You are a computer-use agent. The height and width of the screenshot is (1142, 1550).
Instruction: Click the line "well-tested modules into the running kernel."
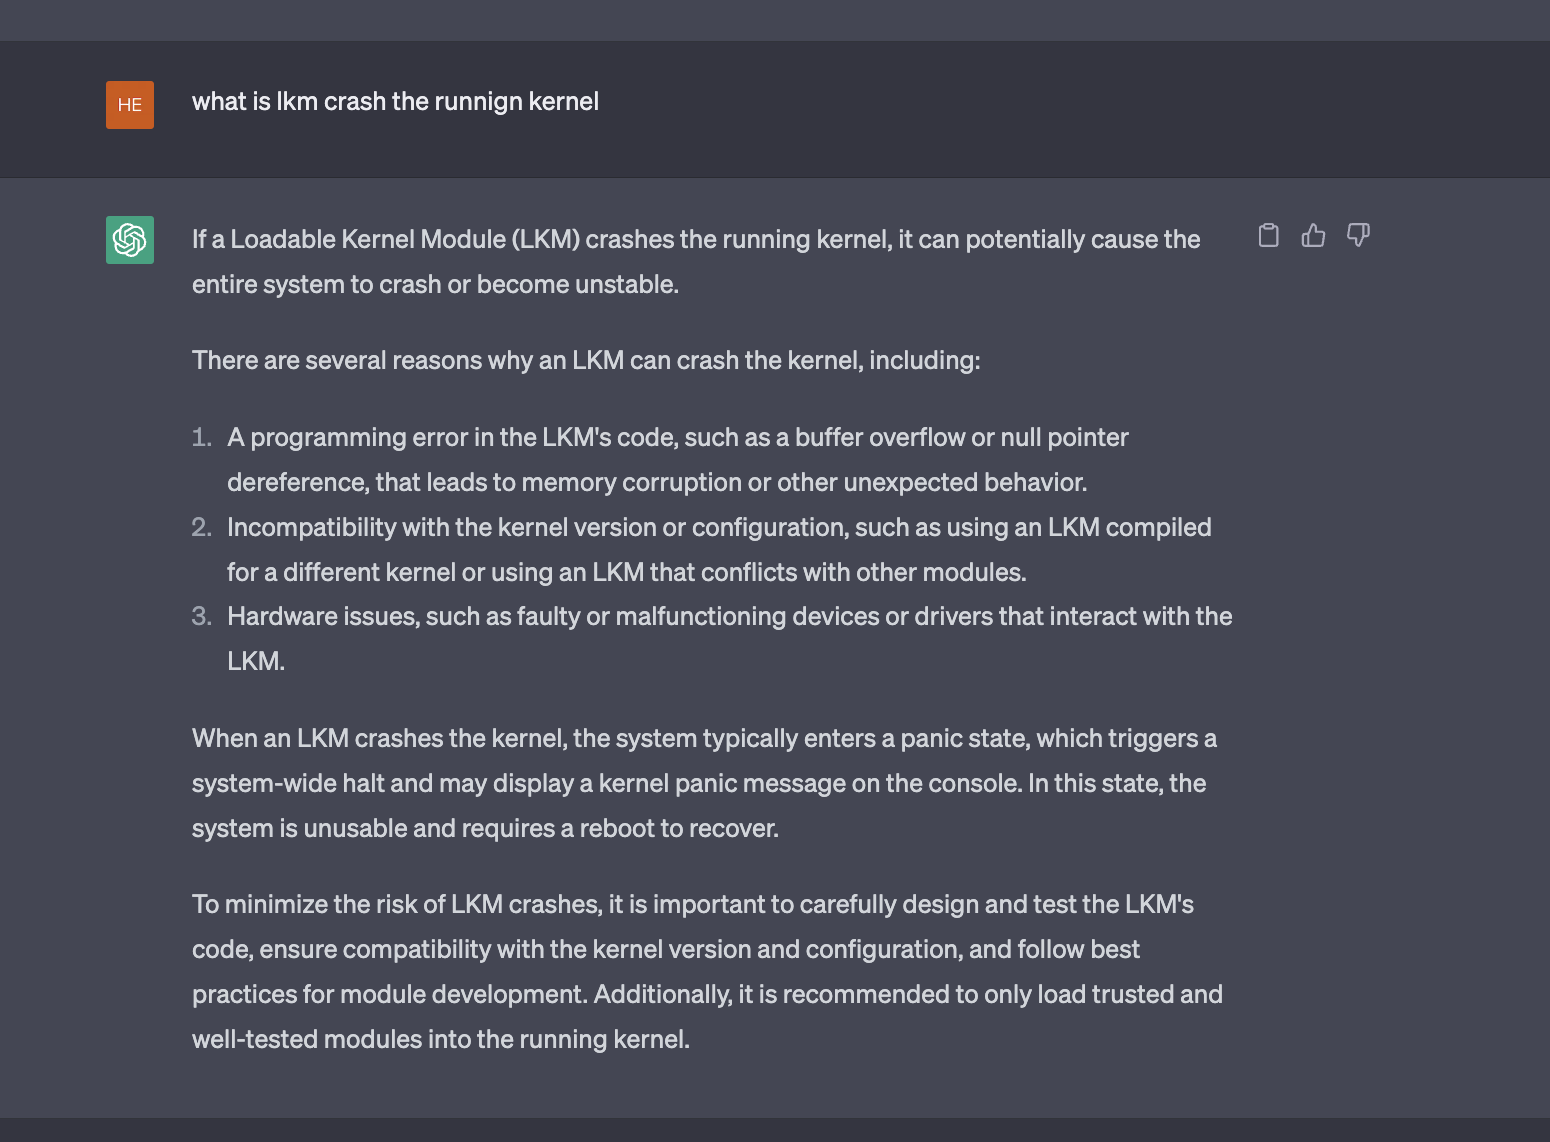click(441, 1040)
